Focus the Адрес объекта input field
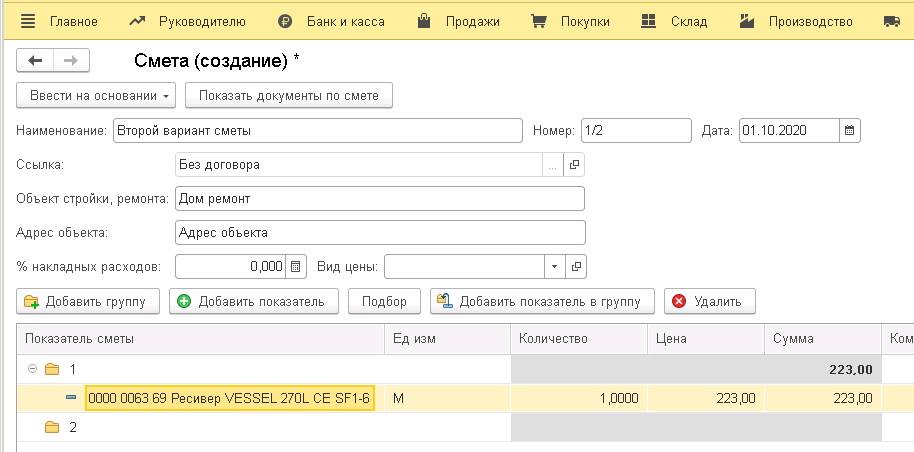 point(380,232)
